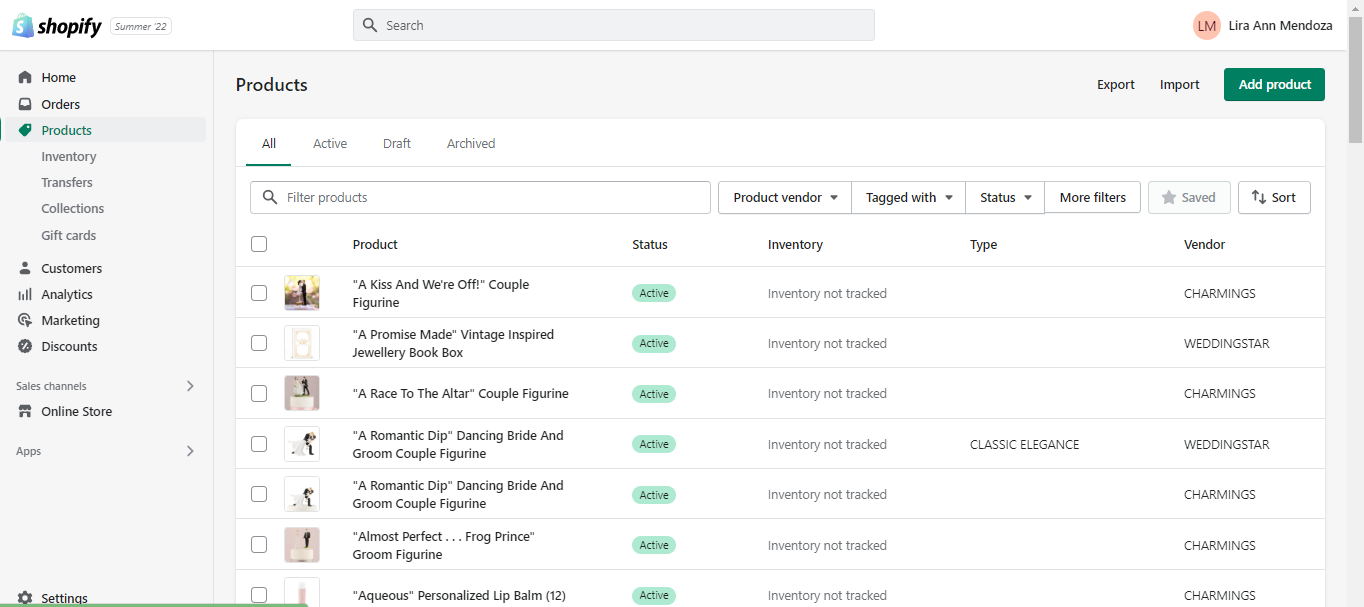The height and width of the screenshot is (607, 1364).
Task: Open thumbnail of "Almost Perfect Frog Prince" figurine
Action: point(302,545)
